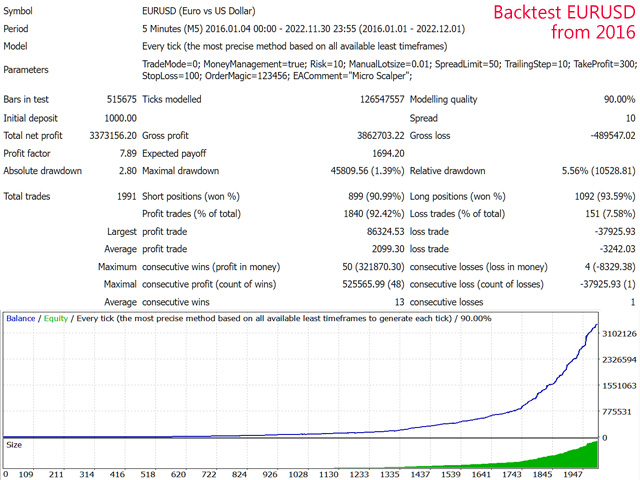Screen dimensions: 640x480
Task: Select the Average consecutive wins value 13
Action: [x=400, y=302]
